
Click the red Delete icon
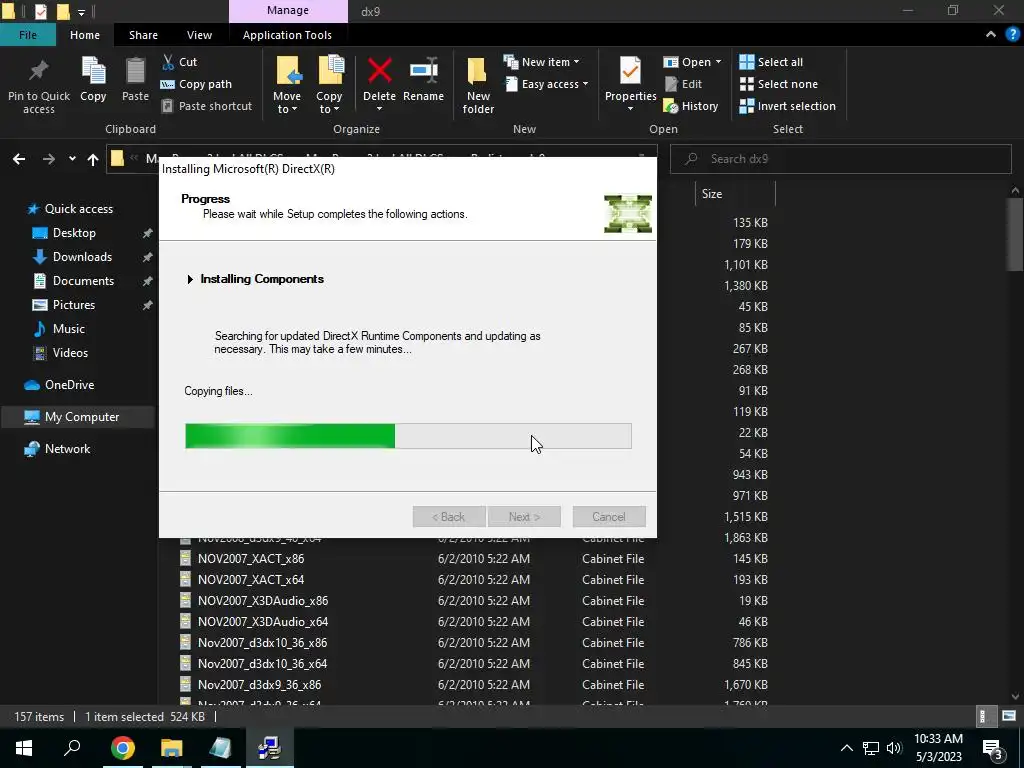(x=379, y=71)
